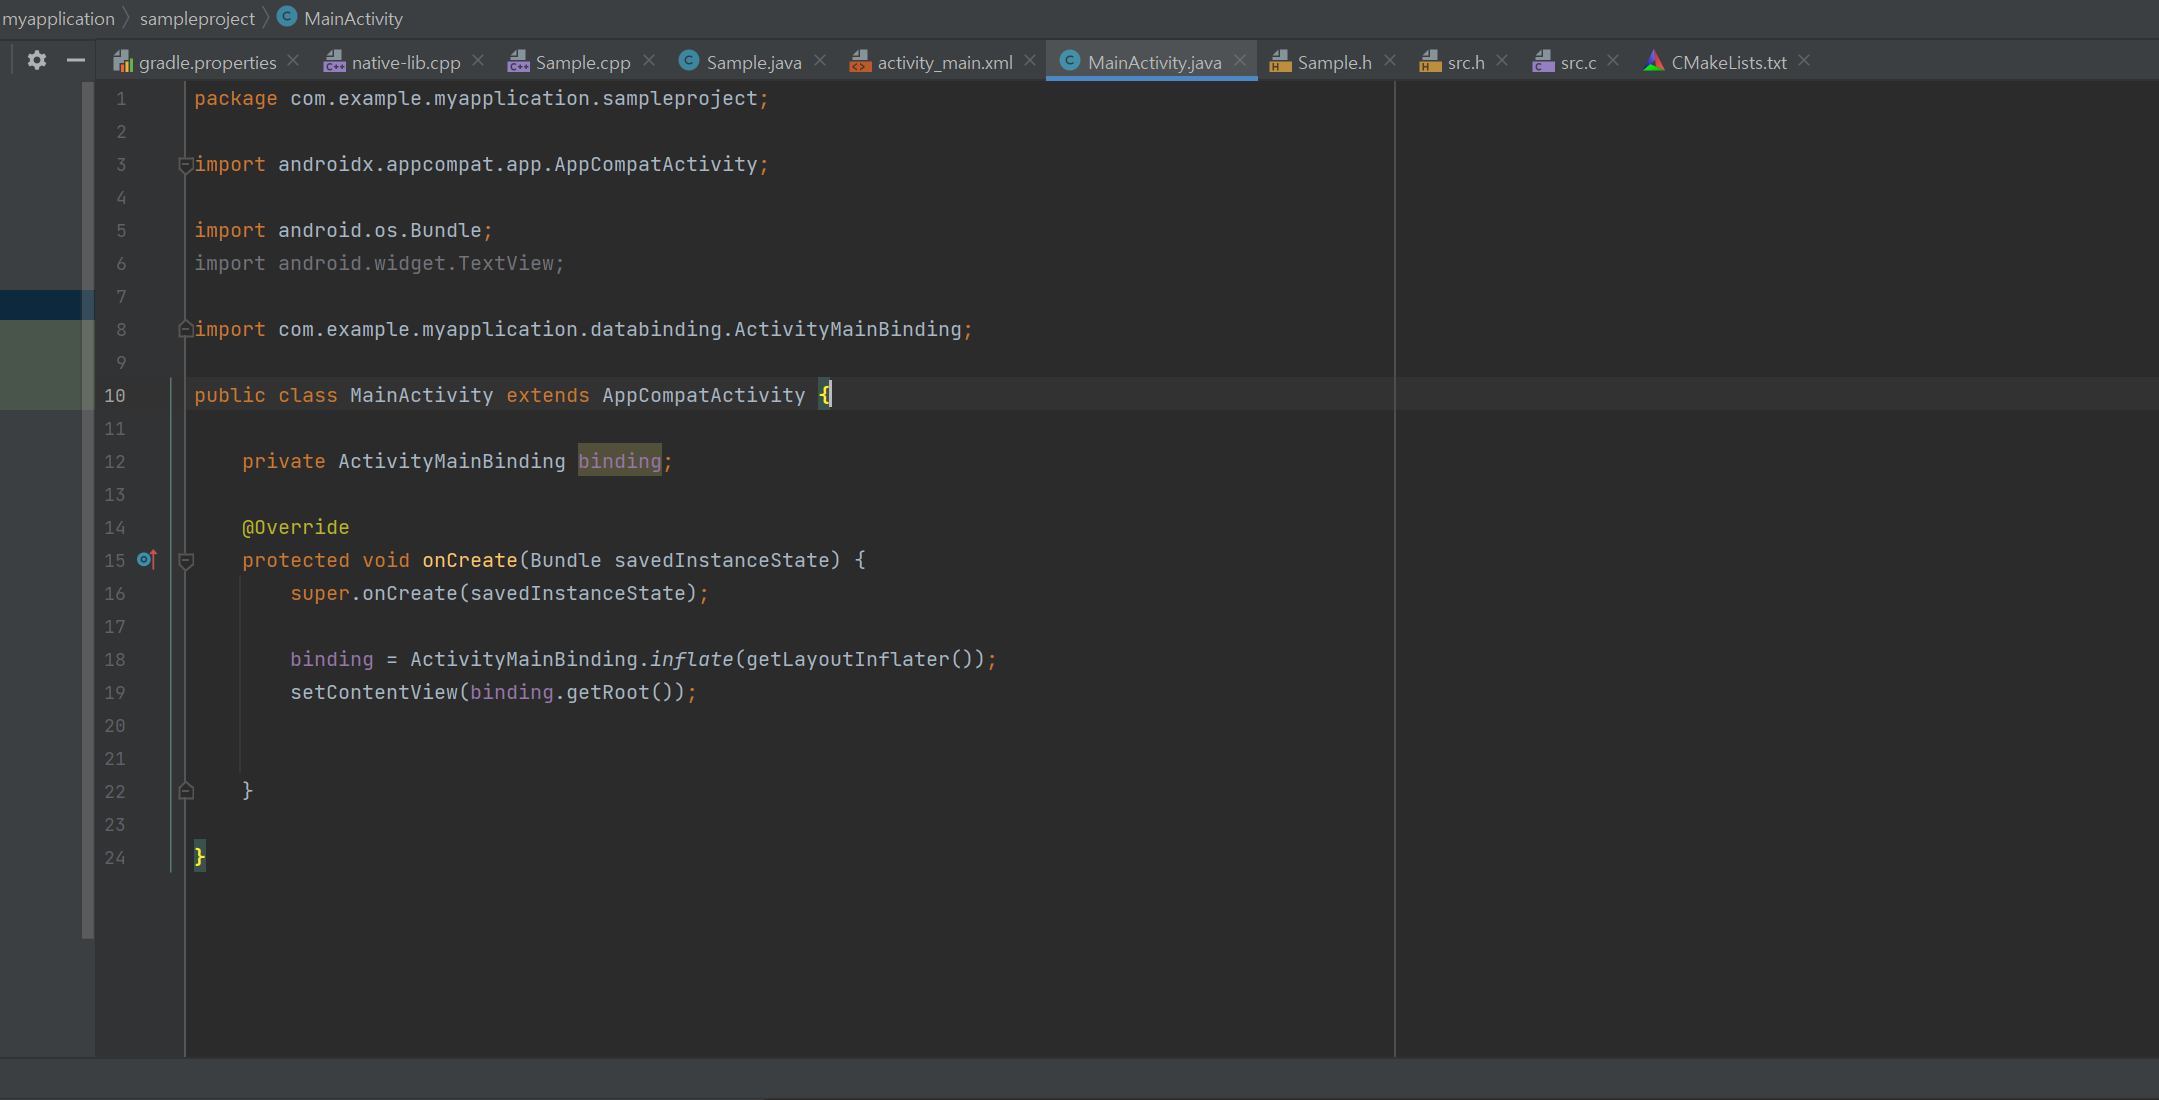Collapse the onCreate method fold marker

pos(186,561)
